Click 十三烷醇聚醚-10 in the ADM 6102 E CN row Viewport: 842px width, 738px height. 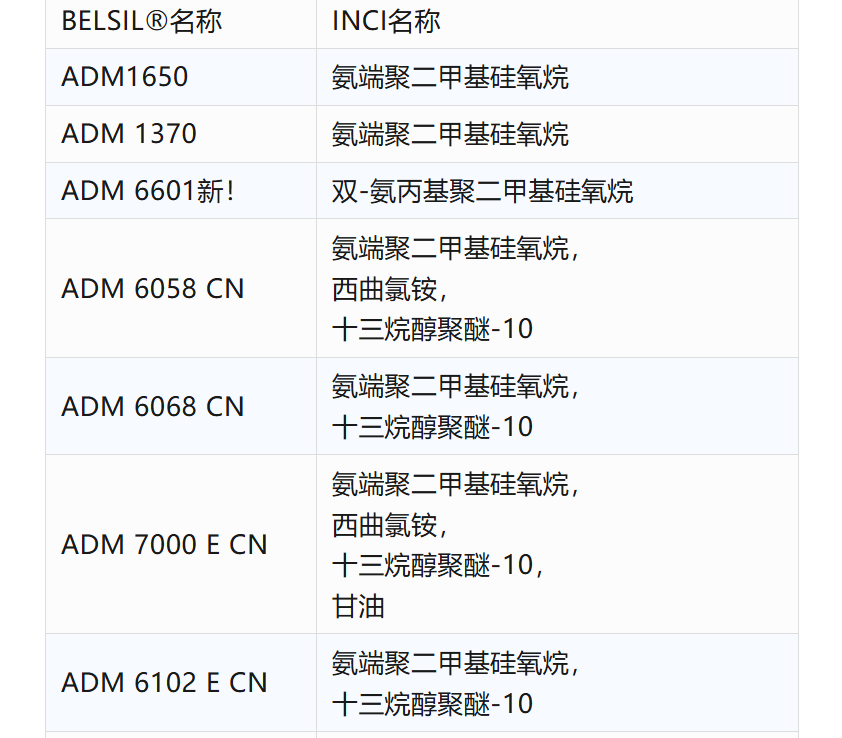coord(432,704)
